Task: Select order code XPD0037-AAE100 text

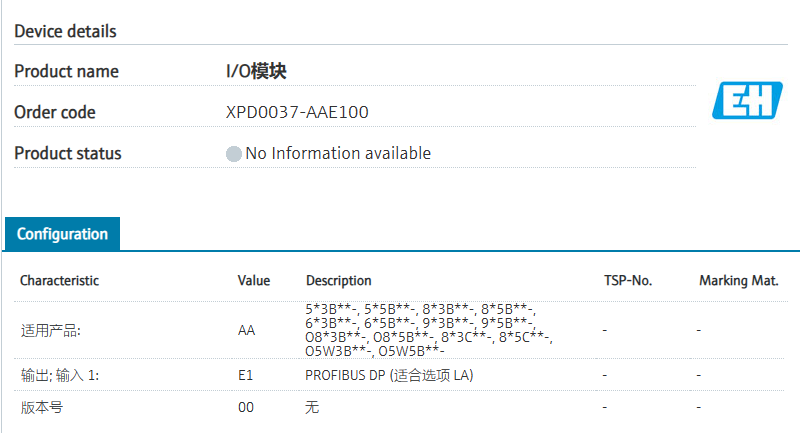Action: (297, 112)
